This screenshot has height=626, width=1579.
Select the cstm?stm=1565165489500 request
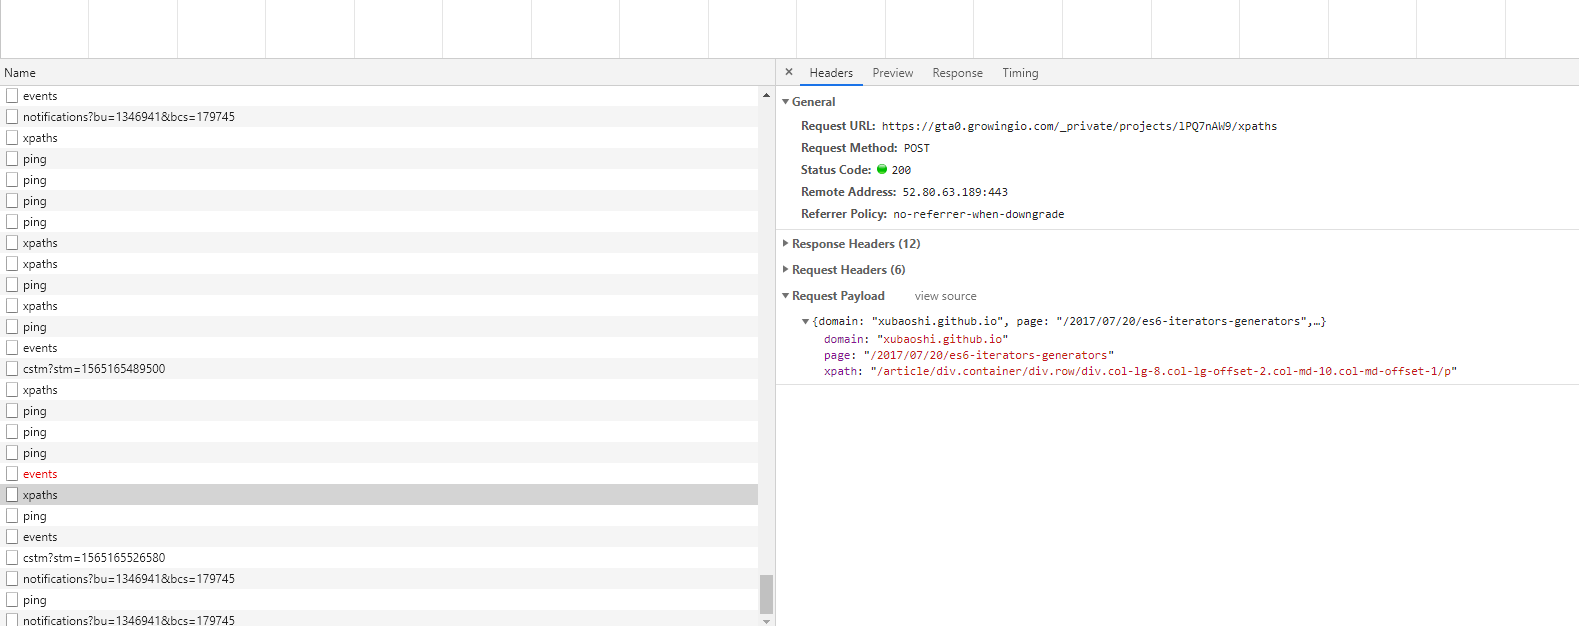tap(379, 369)
